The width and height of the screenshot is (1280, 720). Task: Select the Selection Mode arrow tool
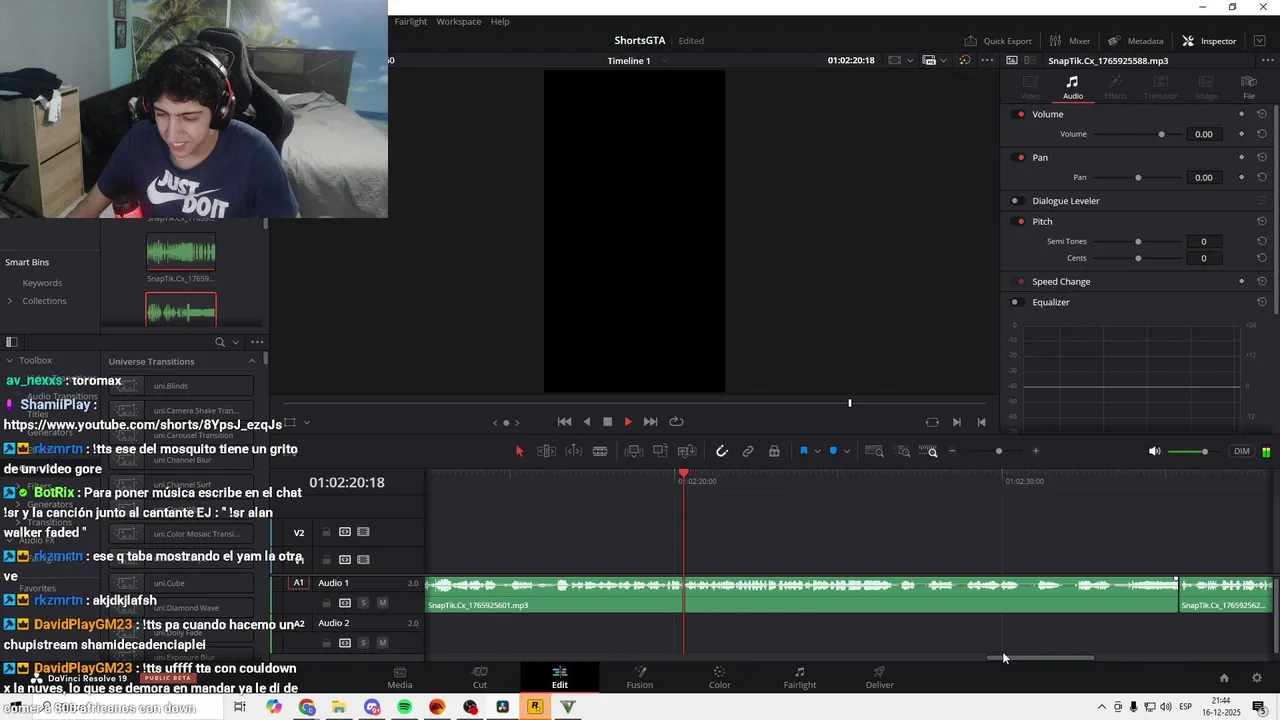[x=519, y=452]
